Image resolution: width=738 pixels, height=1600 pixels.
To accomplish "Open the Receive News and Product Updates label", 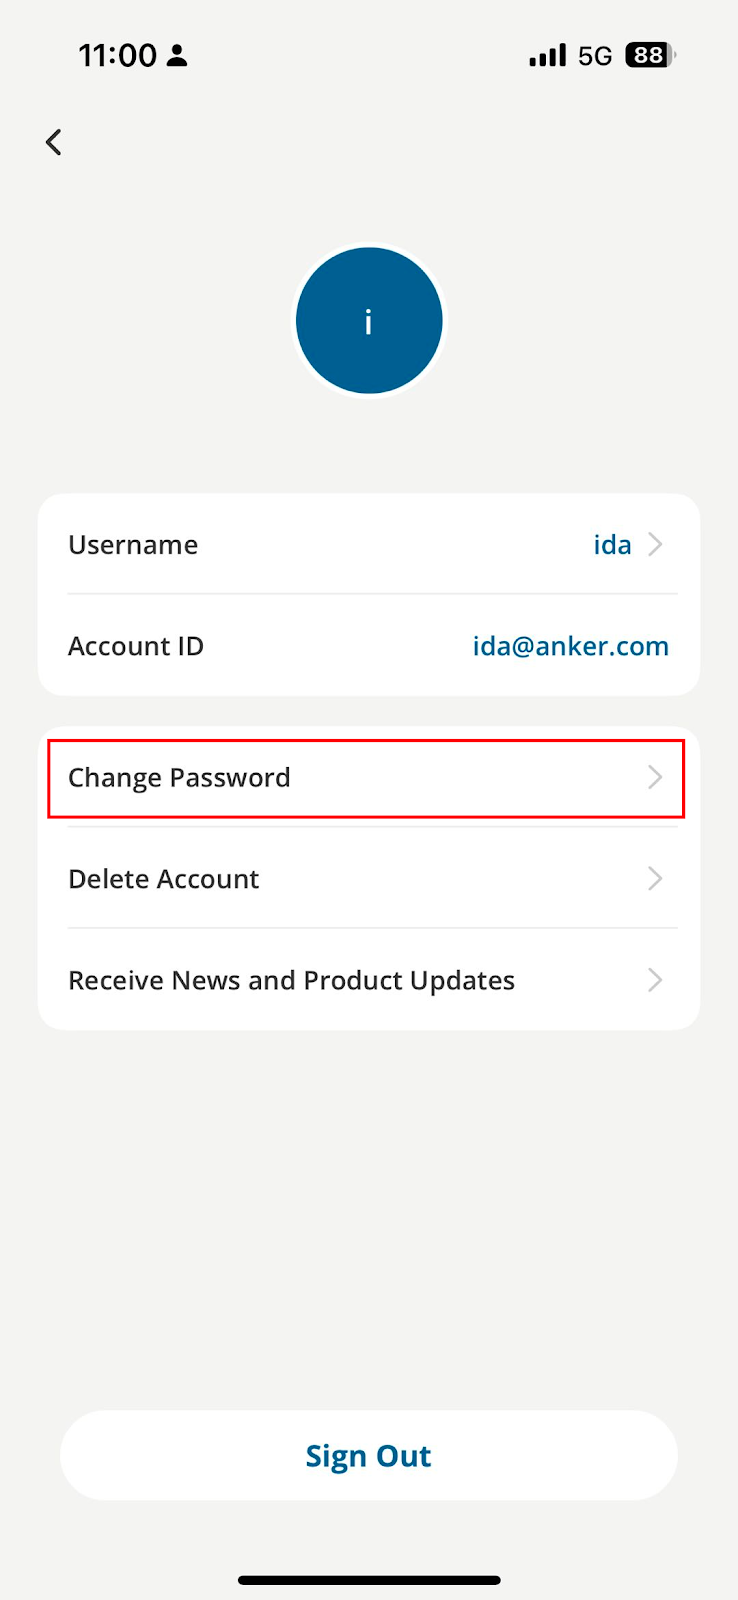I will pos(291,981).
